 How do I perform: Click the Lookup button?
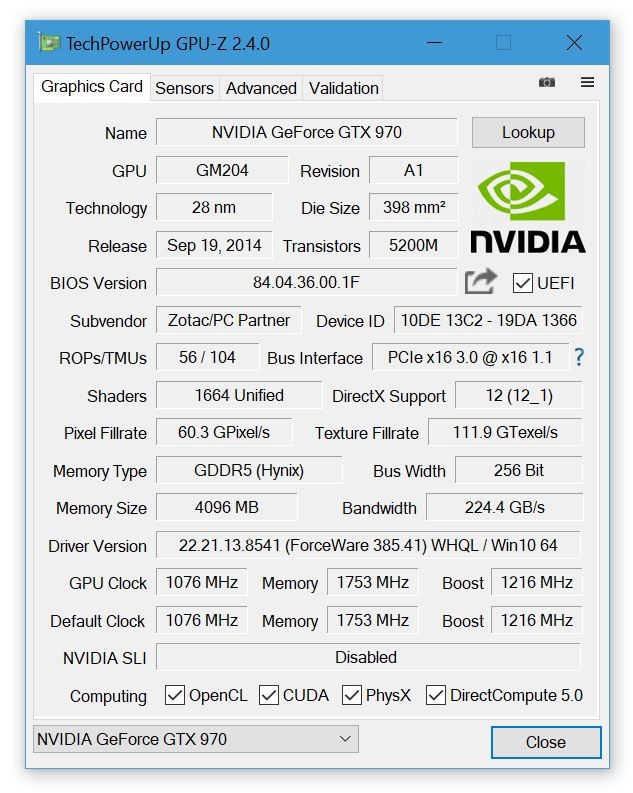coord(528,133)
